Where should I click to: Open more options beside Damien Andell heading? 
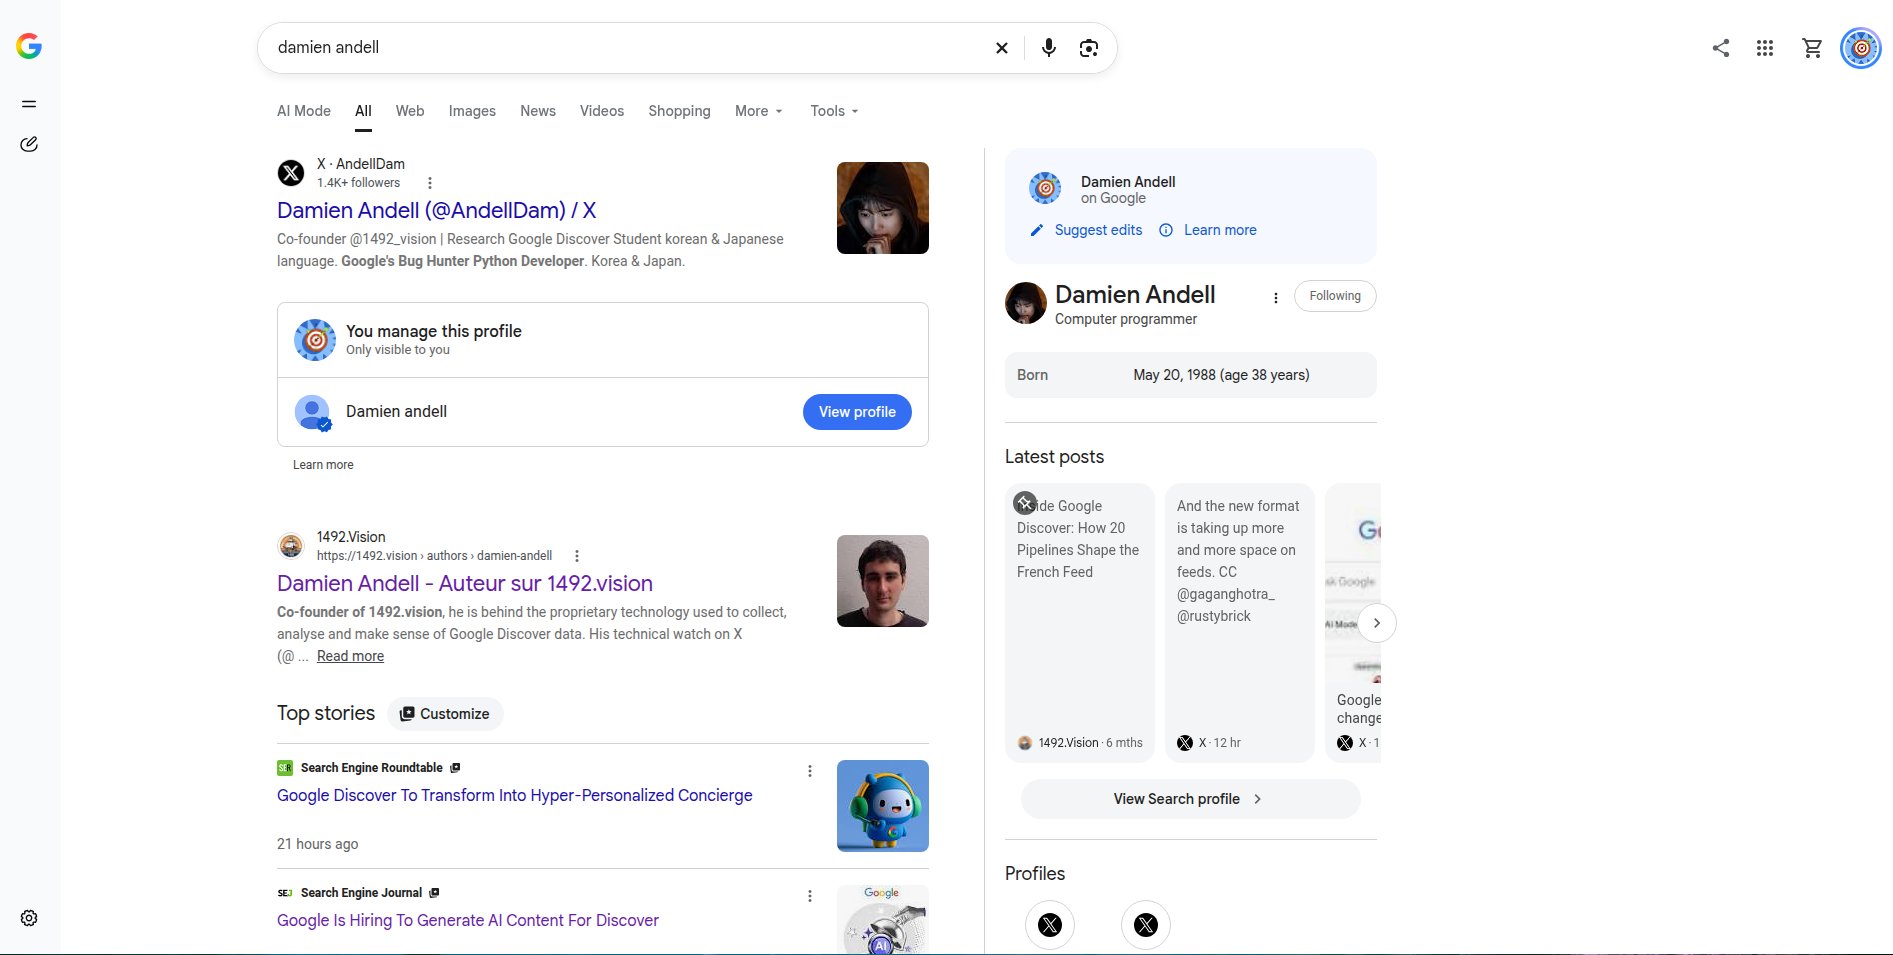point(1275,297)
